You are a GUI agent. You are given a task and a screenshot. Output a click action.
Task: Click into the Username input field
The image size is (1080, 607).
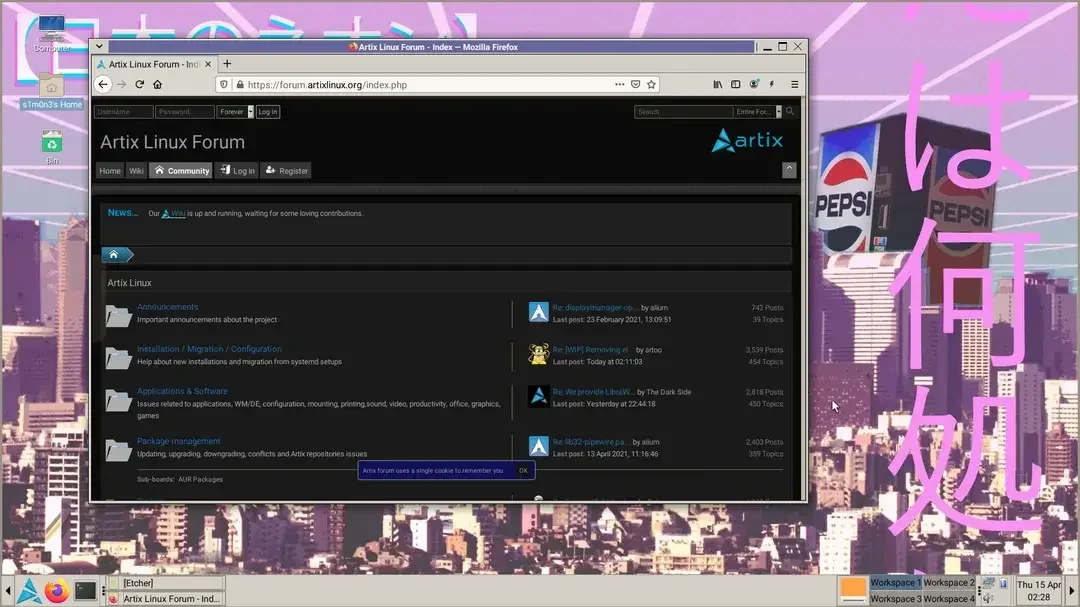point(124,112)
